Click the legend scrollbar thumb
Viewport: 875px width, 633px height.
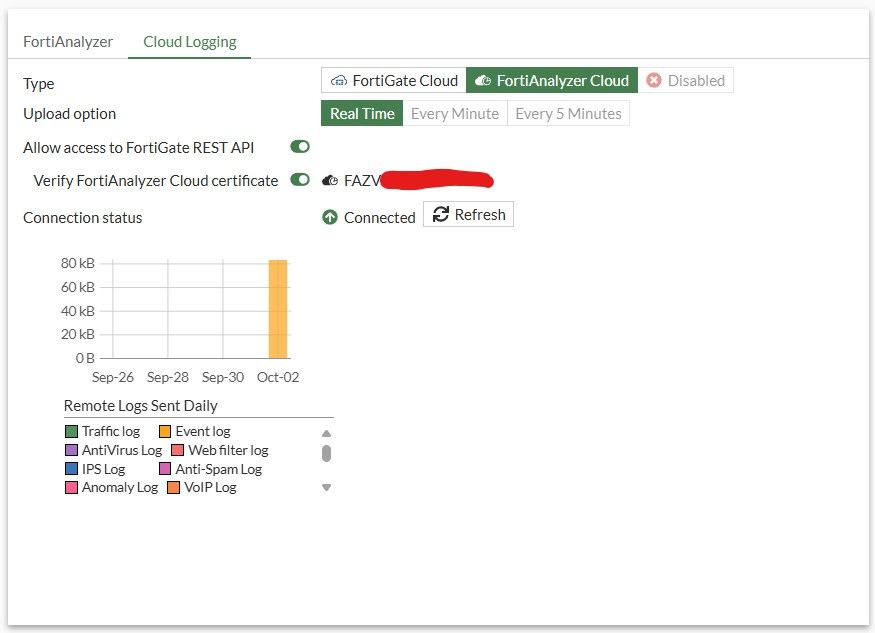pyautogui.click(x=326, y=454)
